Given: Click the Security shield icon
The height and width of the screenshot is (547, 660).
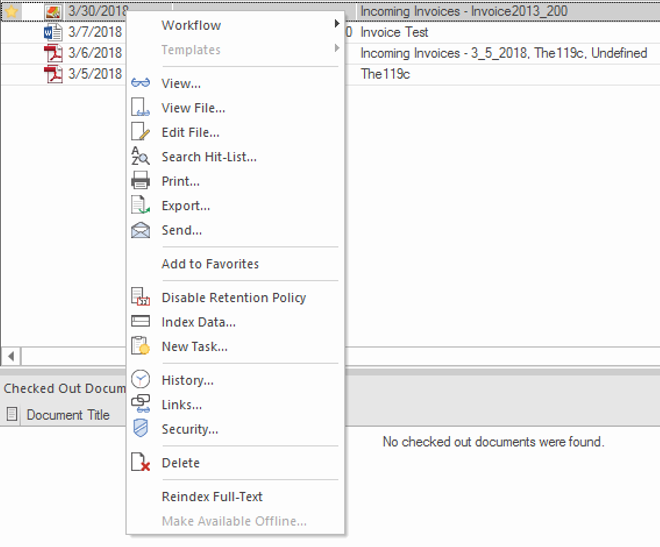Looking at the screenshot, I should 140,428.
